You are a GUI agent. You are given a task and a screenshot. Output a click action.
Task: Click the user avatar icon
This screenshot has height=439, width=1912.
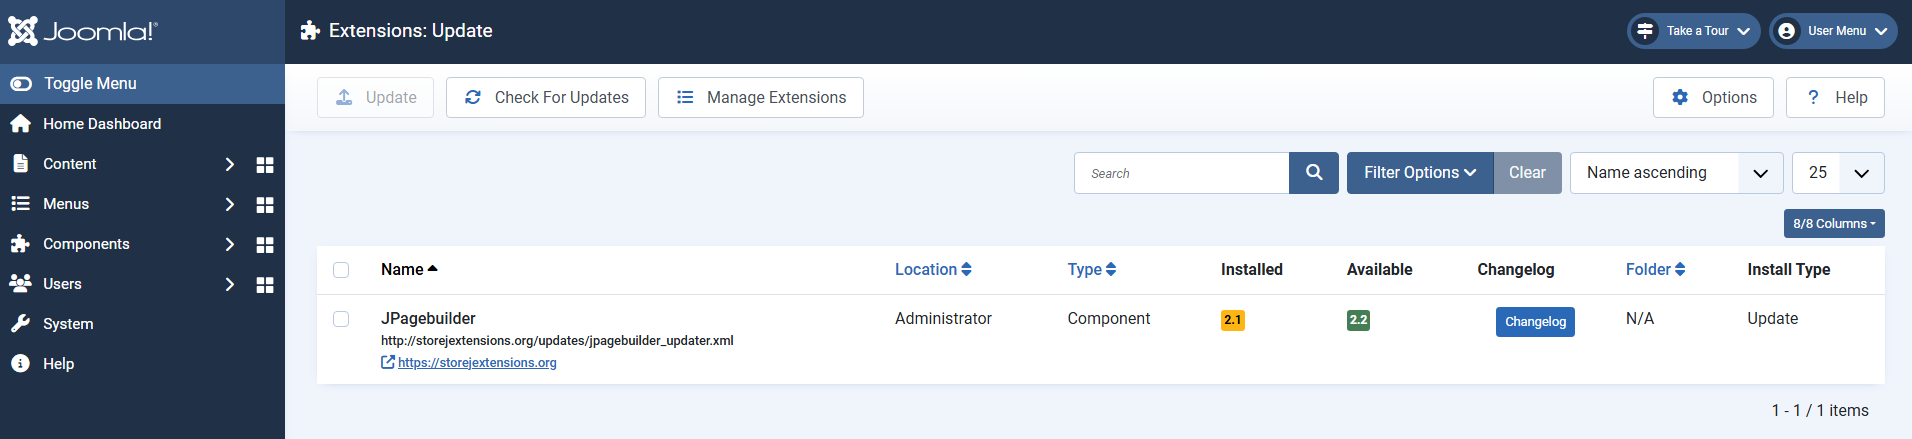(1786, 31)
